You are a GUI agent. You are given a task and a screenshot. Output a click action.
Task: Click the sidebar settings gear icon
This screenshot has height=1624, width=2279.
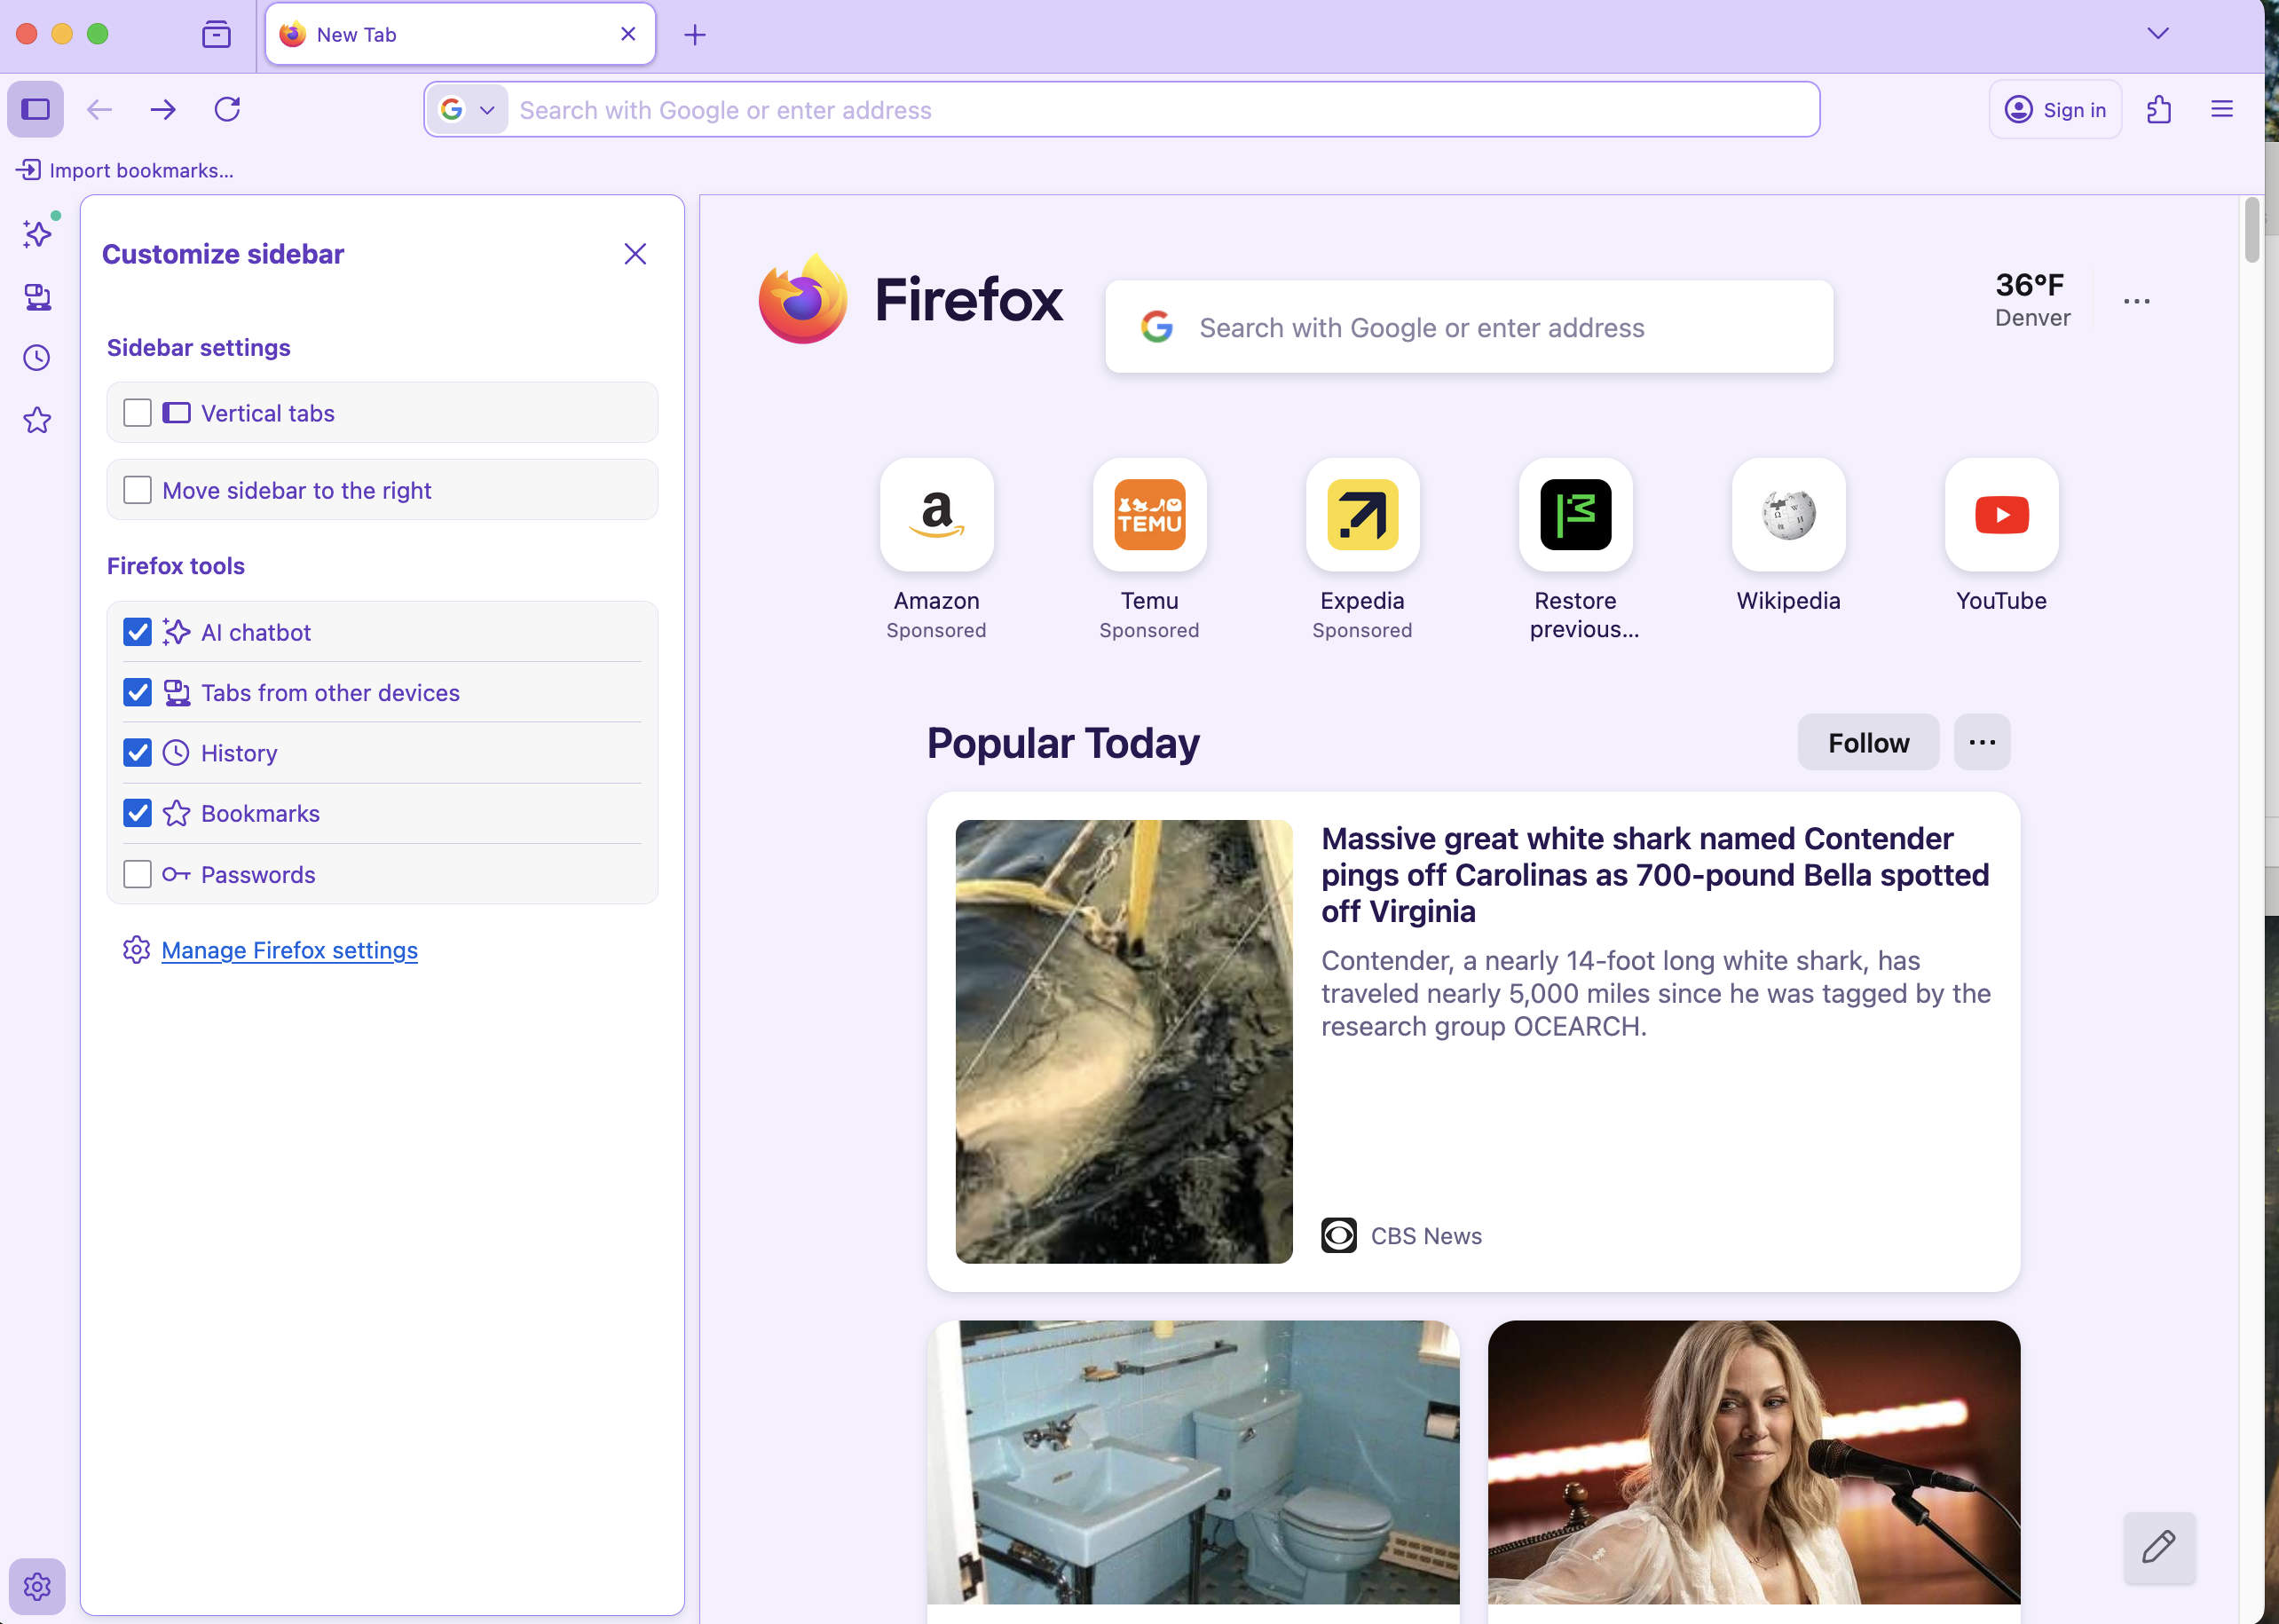pyautogui.click(x=37, y=1586)
